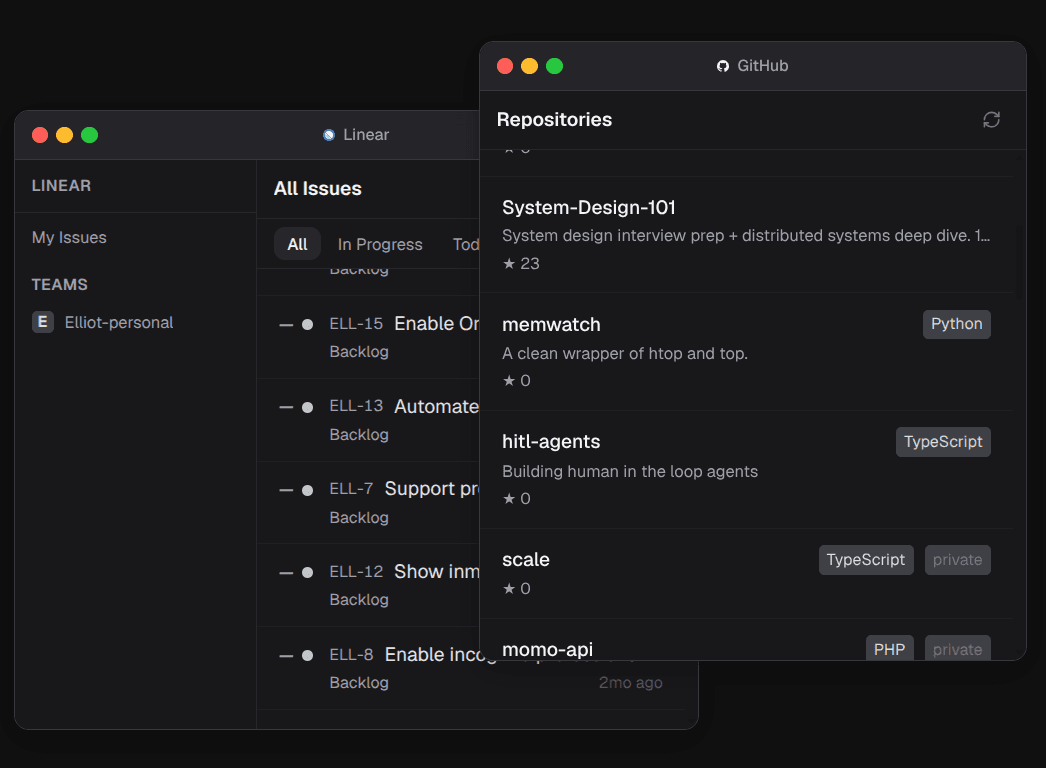Minimize the GitHub window with yellow button
This screenshot has height=768, width=1046.
pyautogui.click(x=530, y=66)
